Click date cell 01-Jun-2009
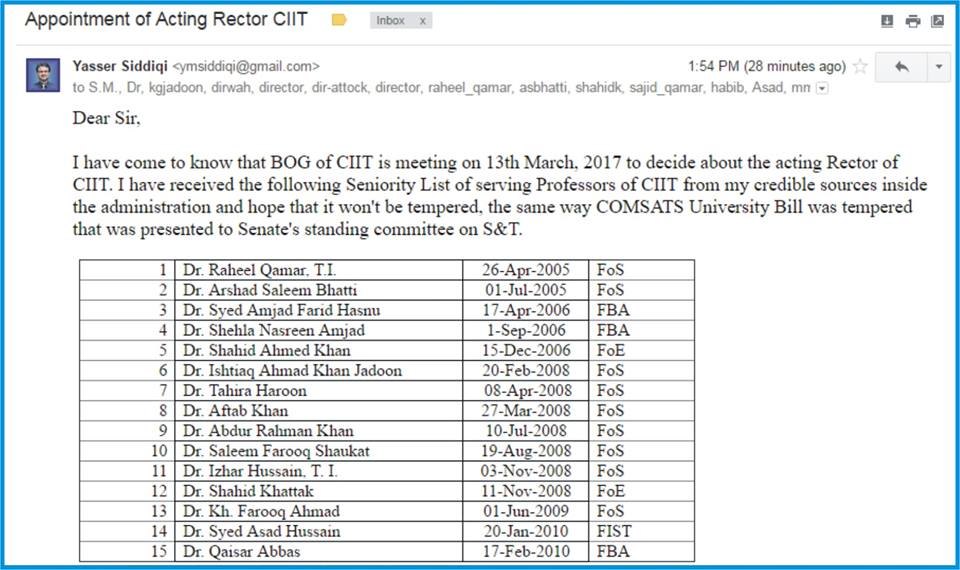Viewport: 960px width, 570px height. (526, 511)
